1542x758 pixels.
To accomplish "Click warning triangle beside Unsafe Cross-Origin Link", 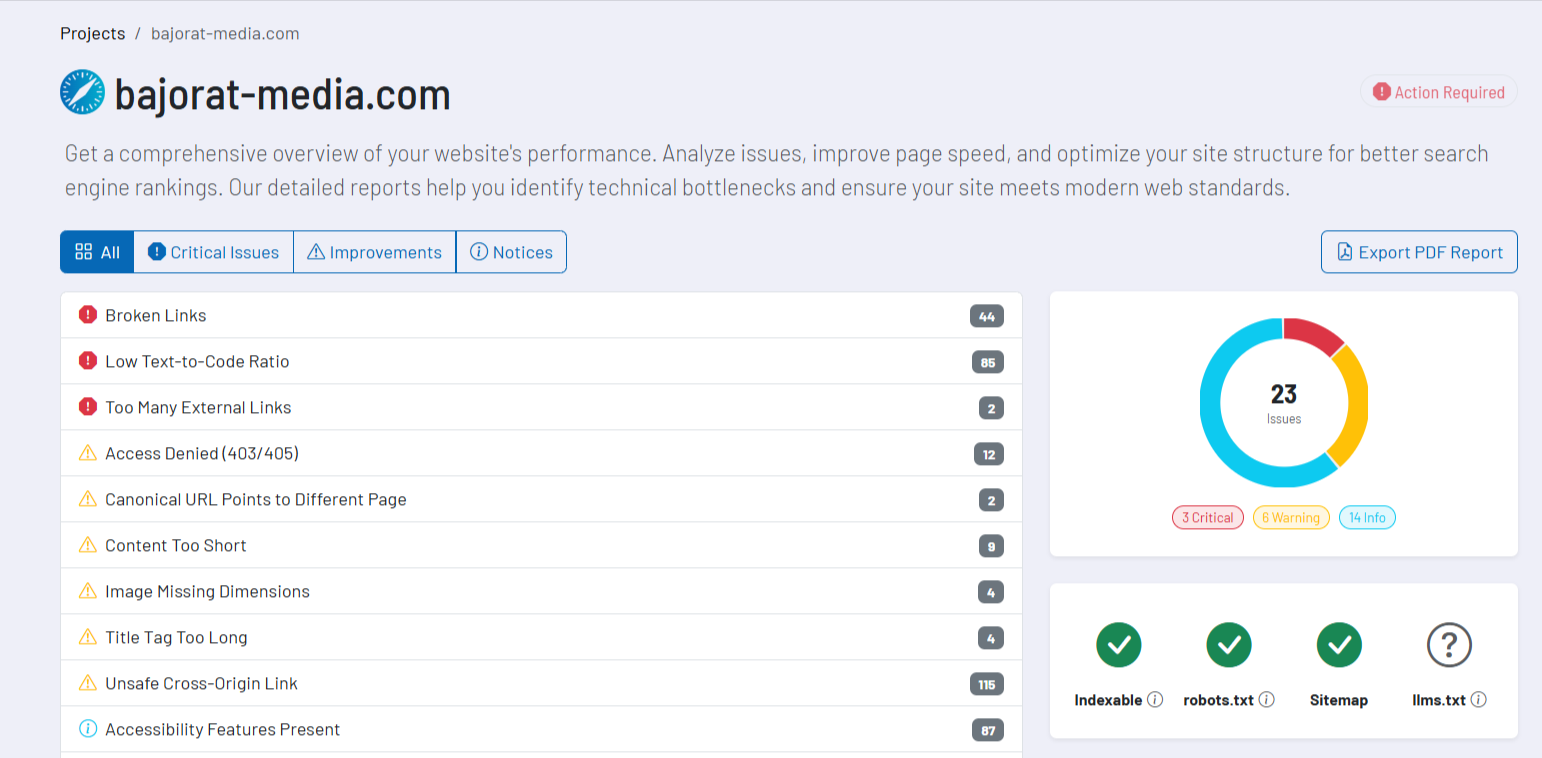I will 88,683.
